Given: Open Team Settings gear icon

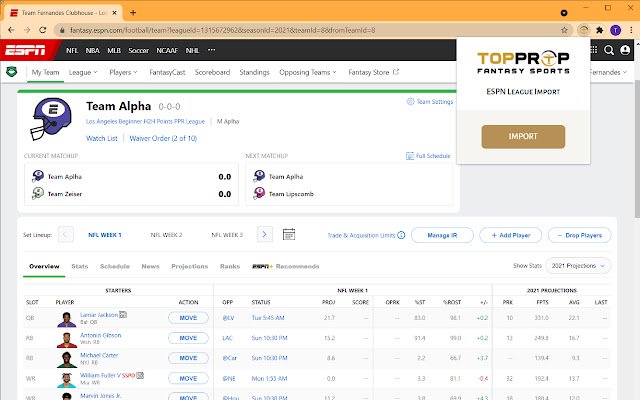Looking at the screenshot, I should [410, 101].
